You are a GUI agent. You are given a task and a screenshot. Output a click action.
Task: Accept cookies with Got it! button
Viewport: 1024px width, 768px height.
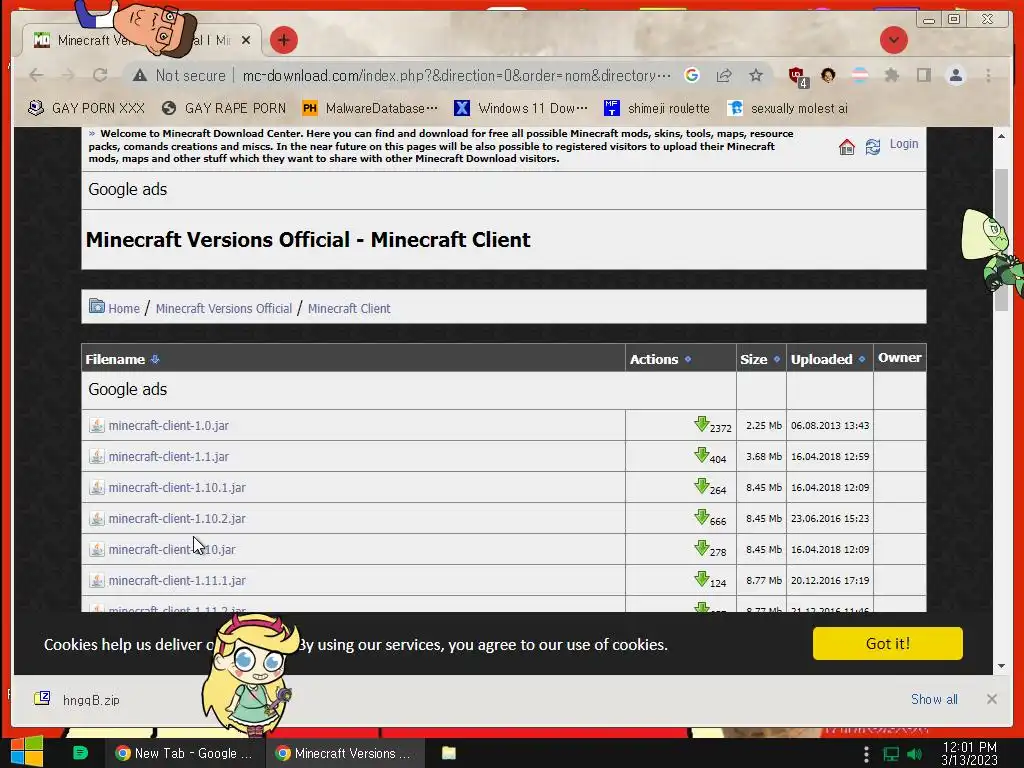click(x=888, y=643)
